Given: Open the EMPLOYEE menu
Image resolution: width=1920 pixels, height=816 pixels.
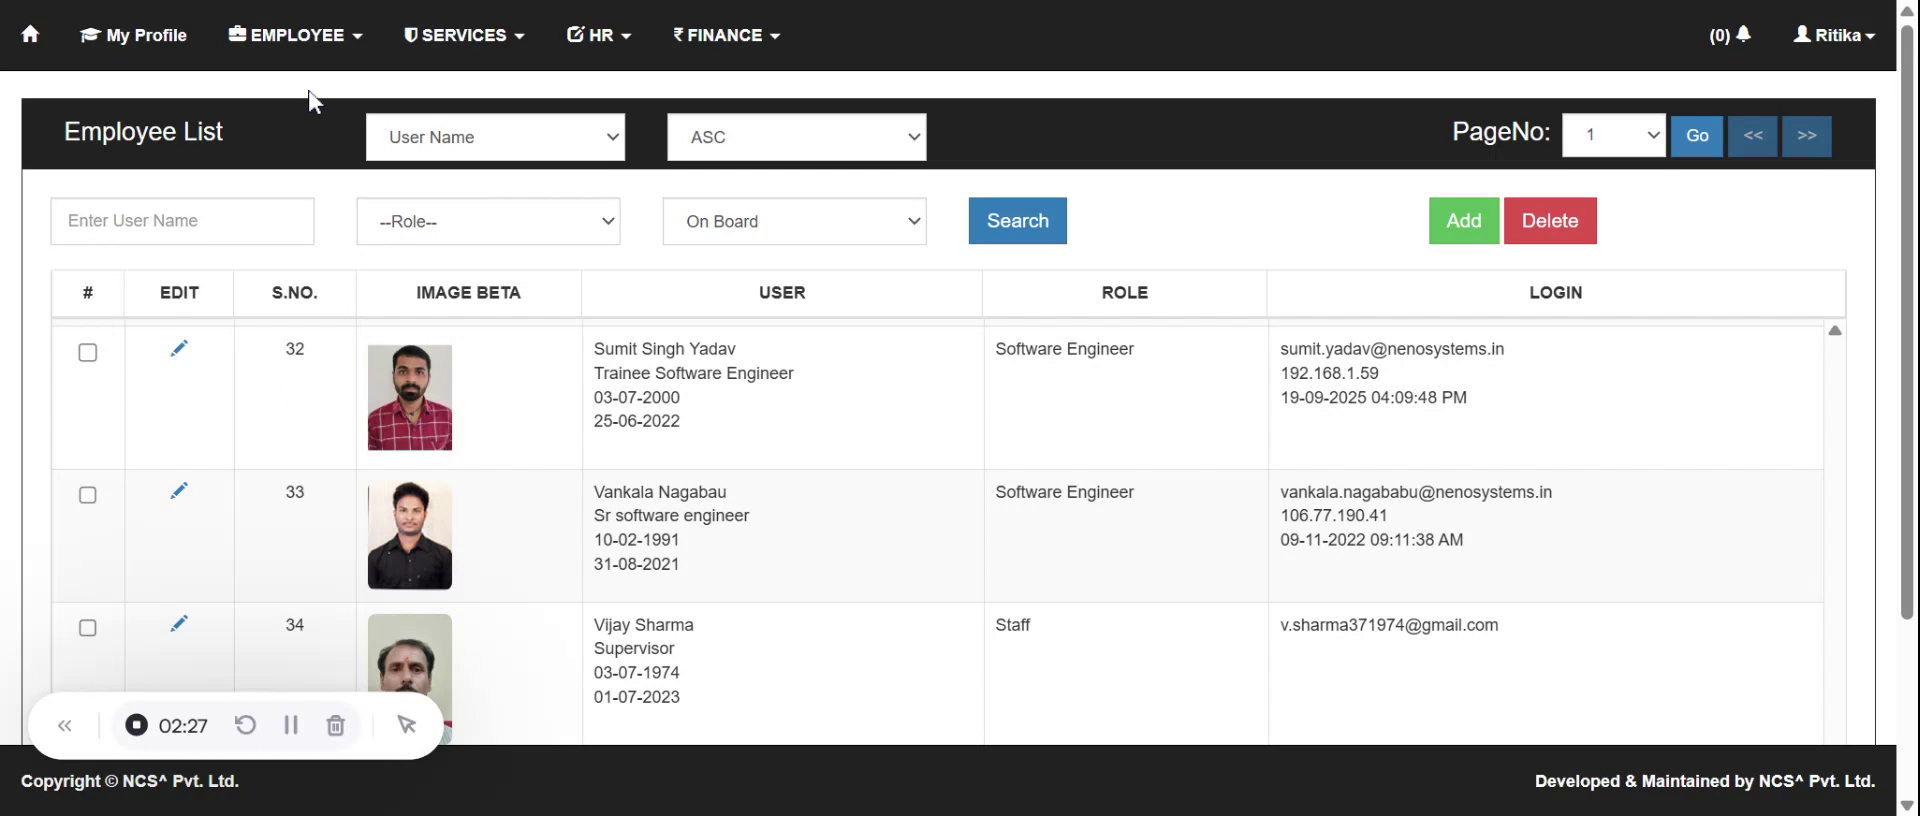Looking at the screenshot, I should click(295, 35).
